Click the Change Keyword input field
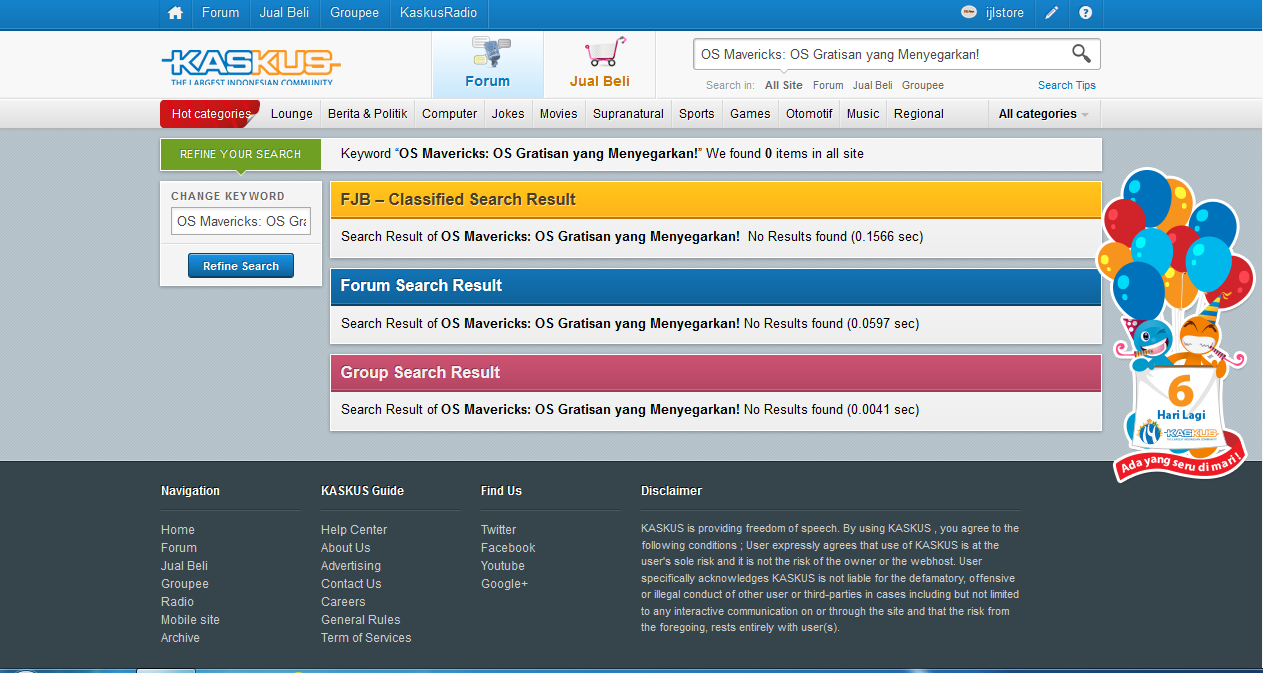 pyautogui.click(x=241, y=221)
